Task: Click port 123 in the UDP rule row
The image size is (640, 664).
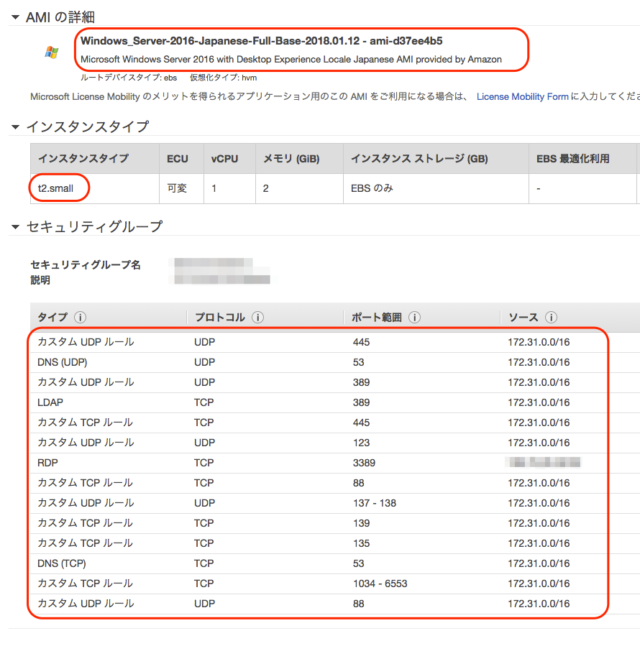Action: 361,443
